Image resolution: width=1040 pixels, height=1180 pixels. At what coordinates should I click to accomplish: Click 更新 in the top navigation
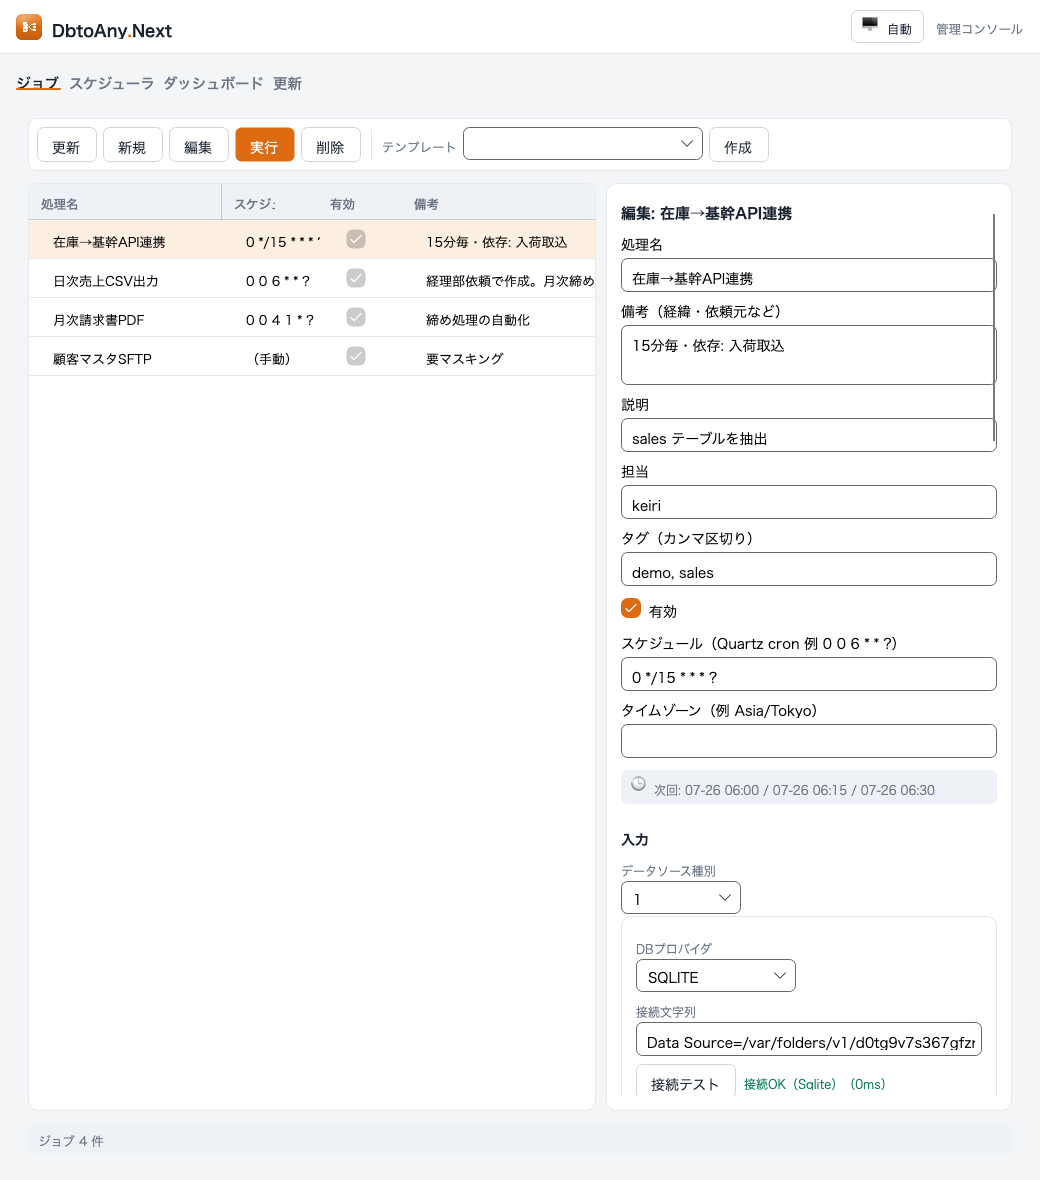click(x=287, y=83)
